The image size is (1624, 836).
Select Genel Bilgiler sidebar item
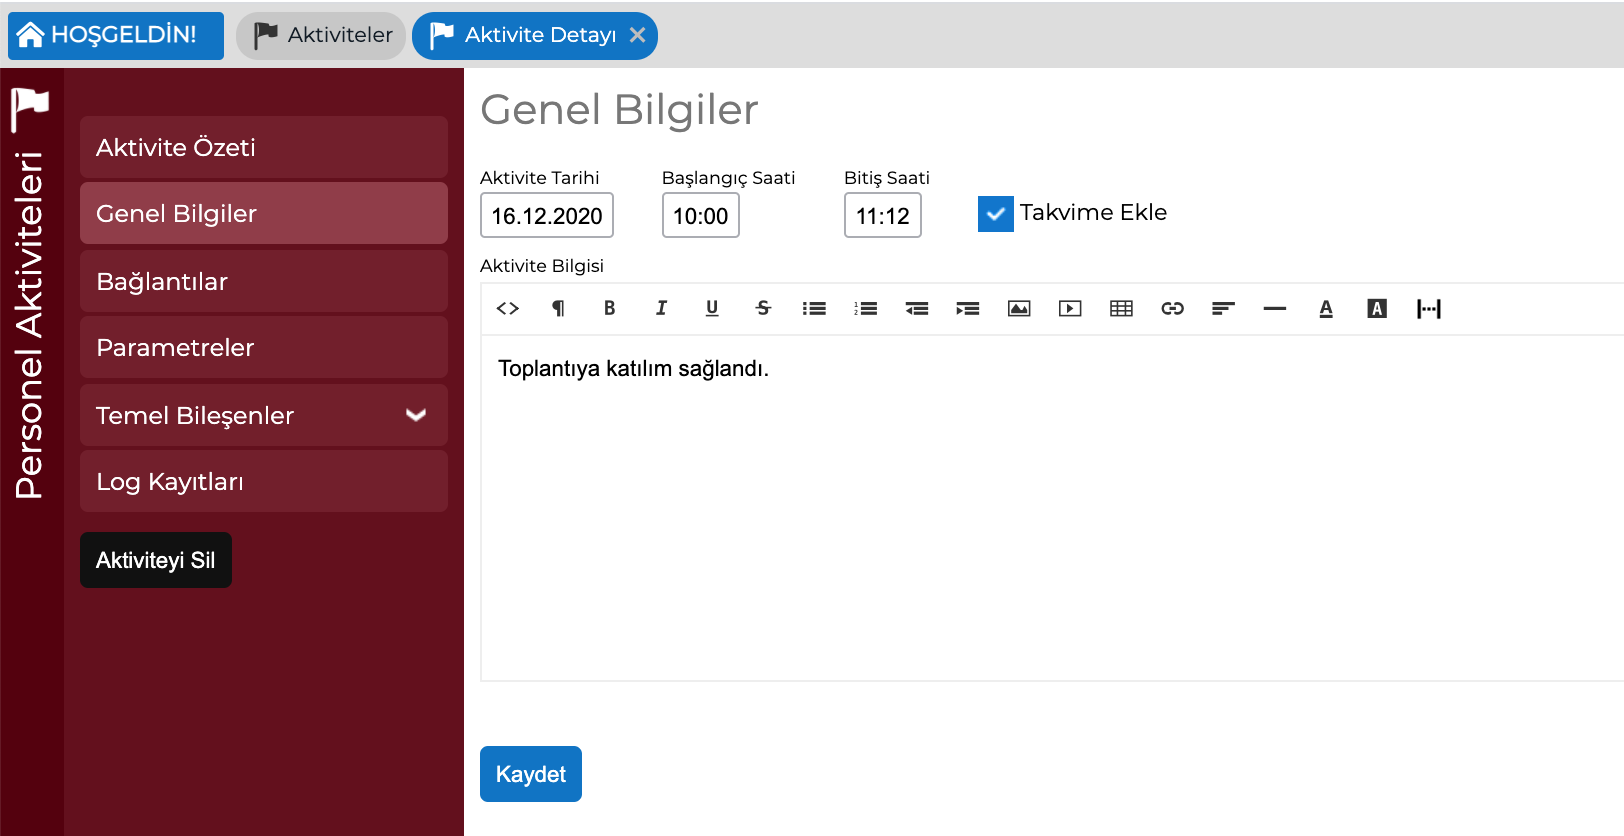[264, 213]
